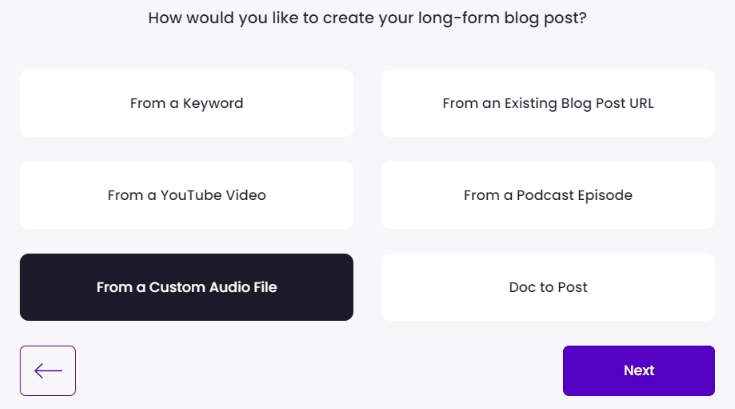Choose the Doc to Post option

(548, 287)
